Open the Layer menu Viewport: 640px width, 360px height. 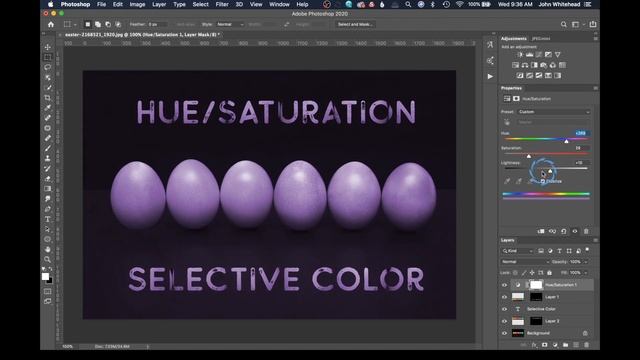[159, 4]
